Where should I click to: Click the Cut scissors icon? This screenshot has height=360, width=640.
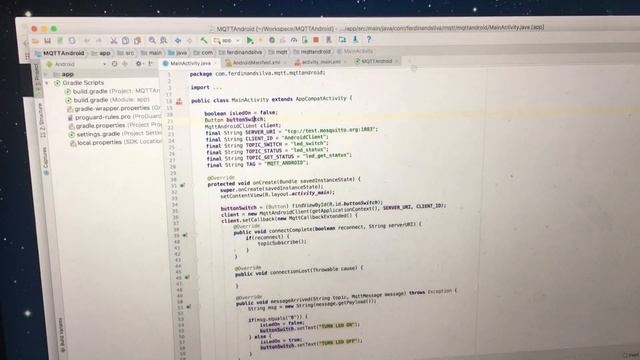tap(113, 40)
